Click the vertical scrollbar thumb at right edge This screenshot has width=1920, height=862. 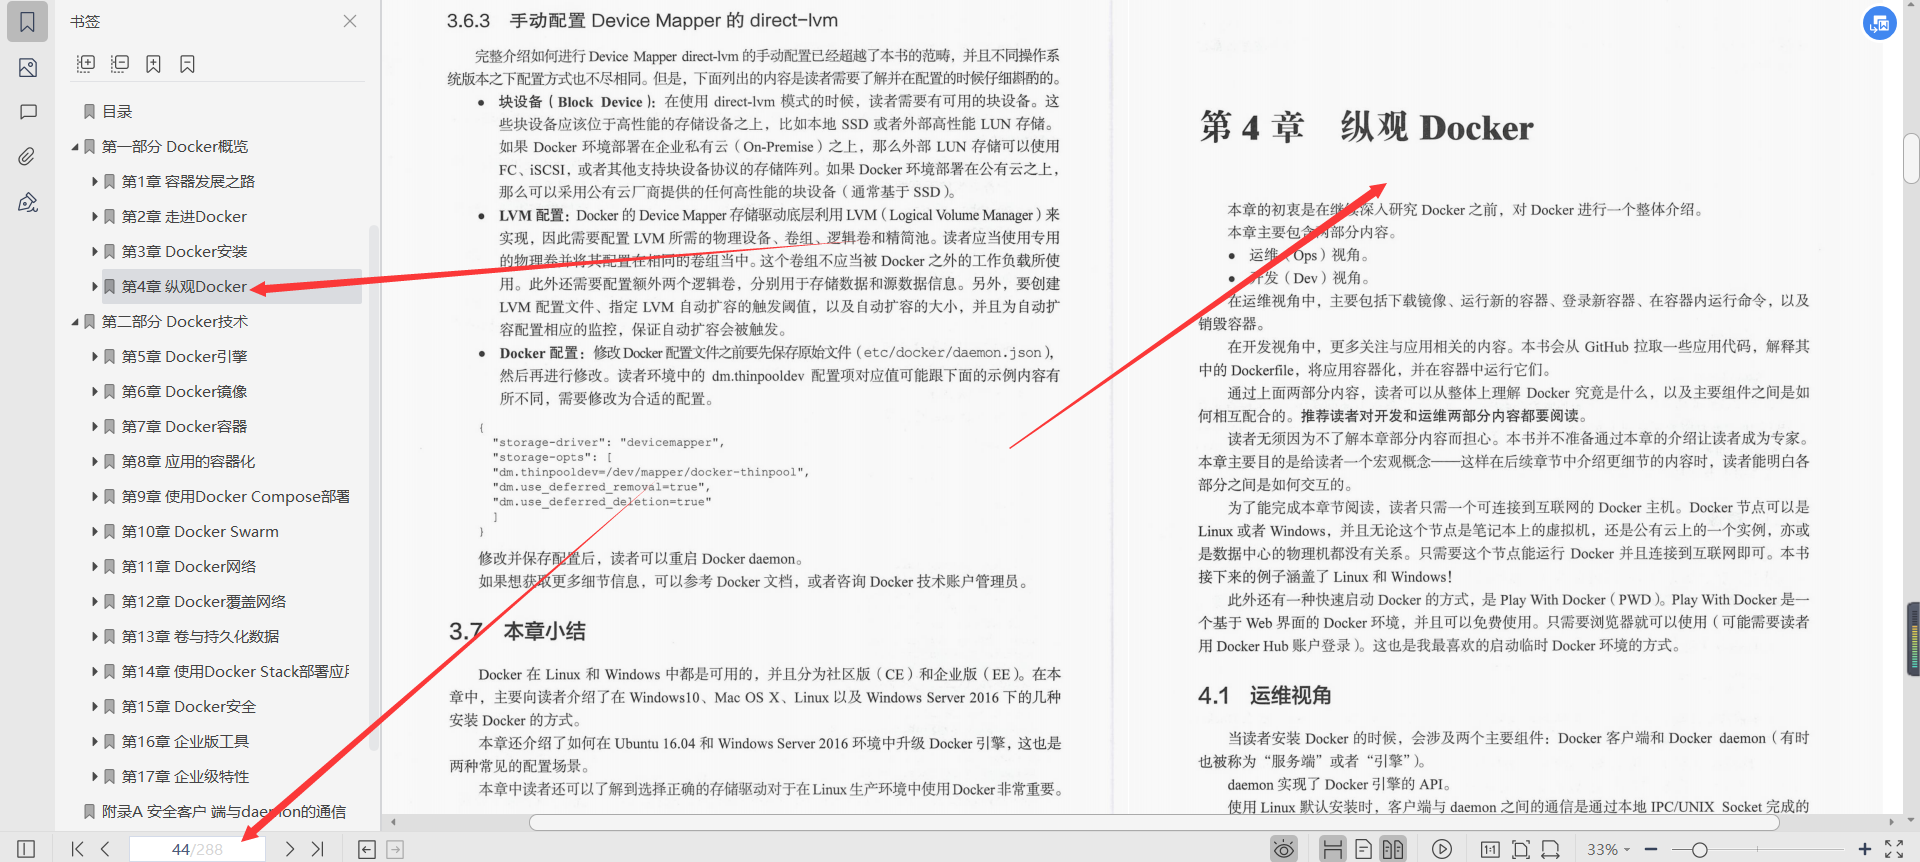tap(1911, 158)
